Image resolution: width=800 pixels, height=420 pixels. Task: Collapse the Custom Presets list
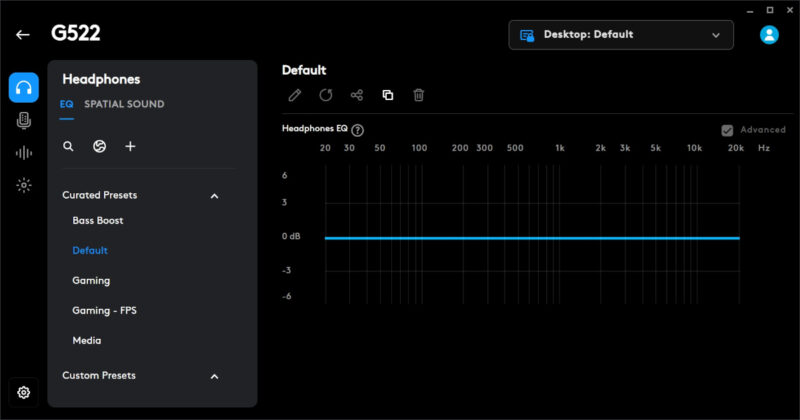click(x=215, y=377)
